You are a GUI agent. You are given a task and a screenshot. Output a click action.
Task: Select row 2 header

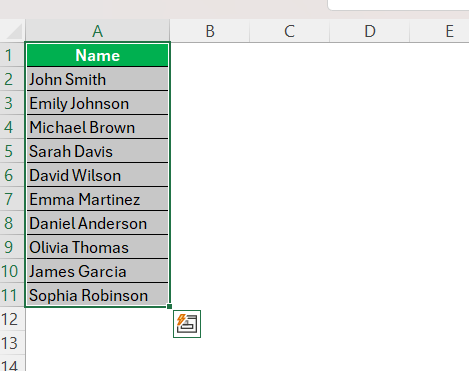[x=12, y=79]
